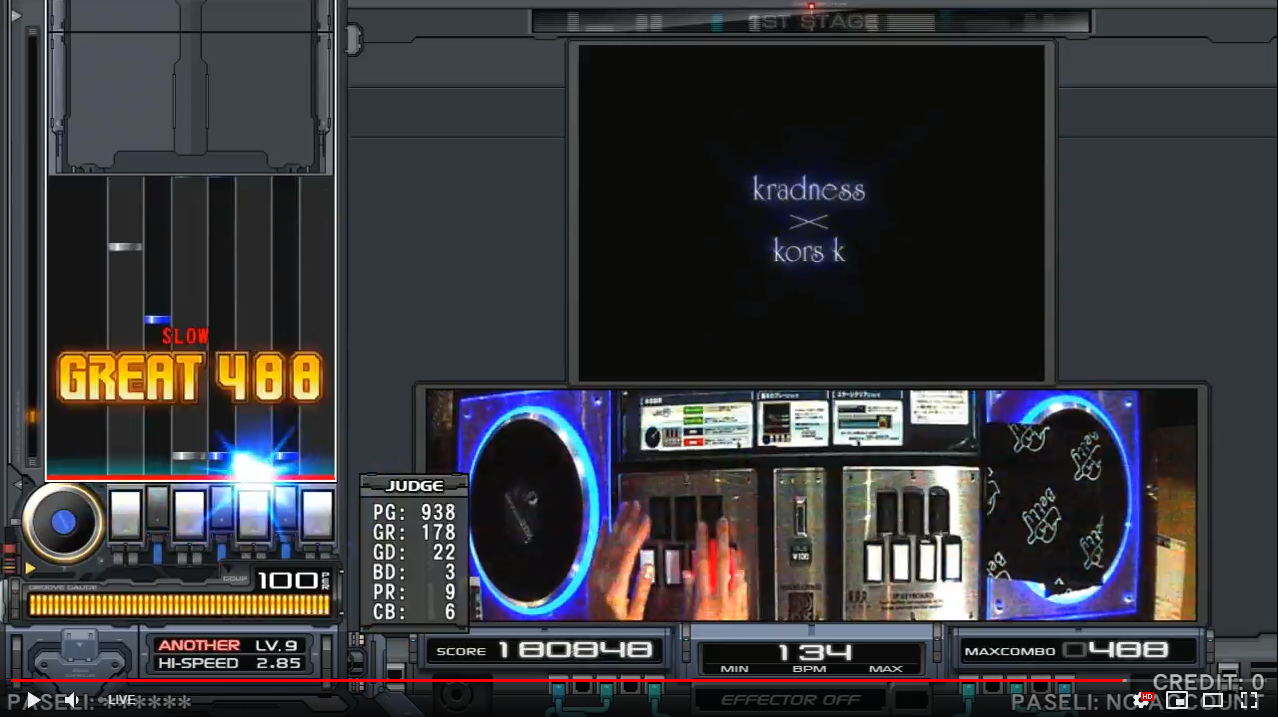The image size is (1278, 717).
Task: Click the turntable scratch disc in the game panel
Action: pyautogui.click(x=63, y=521)
